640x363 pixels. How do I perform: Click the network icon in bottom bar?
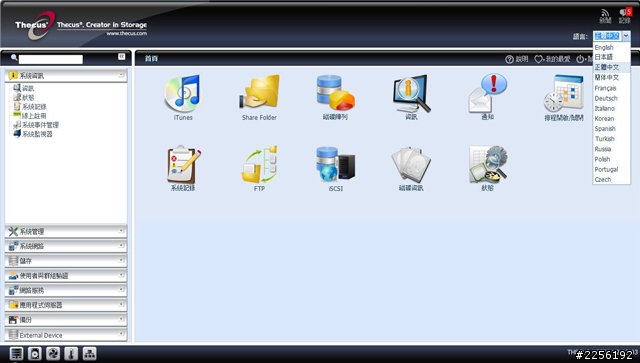pos(90,353)
